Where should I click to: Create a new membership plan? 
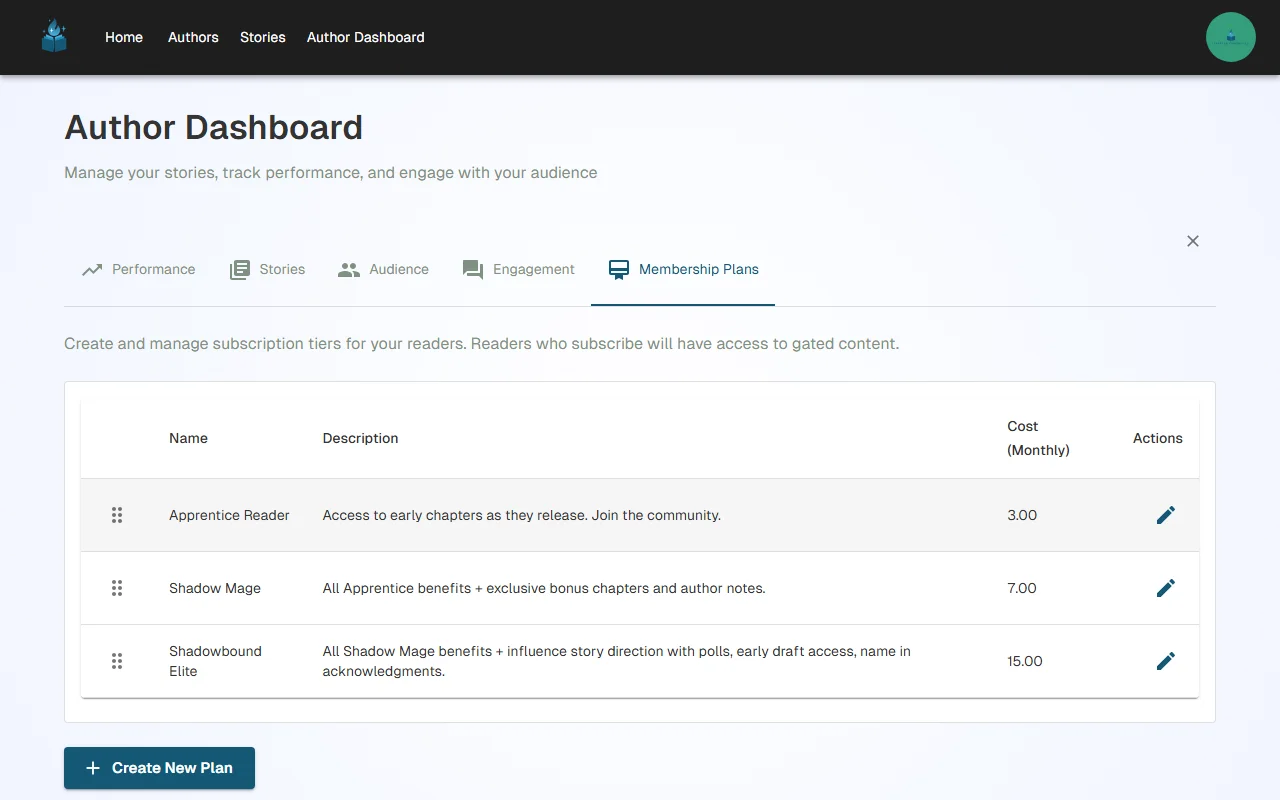coord(159,768)
